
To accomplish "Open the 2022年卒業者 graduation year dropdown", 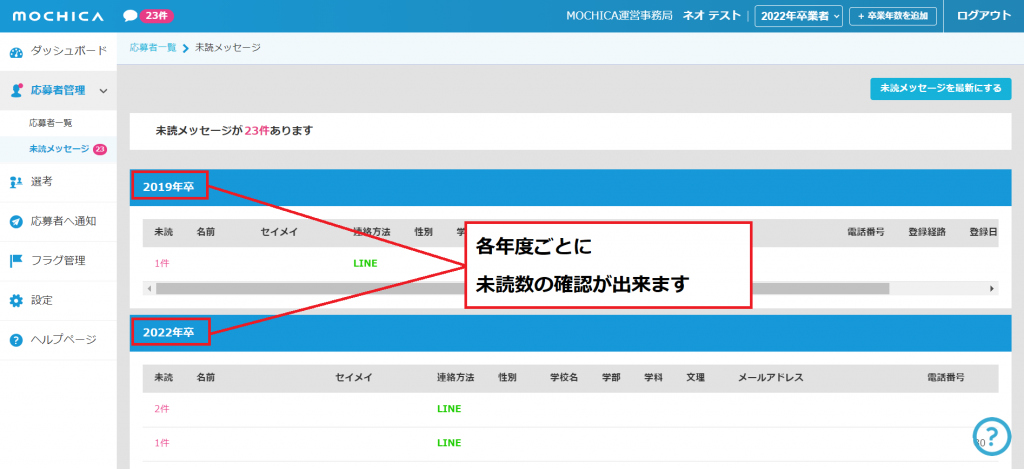I will click(x=798, y=16).
